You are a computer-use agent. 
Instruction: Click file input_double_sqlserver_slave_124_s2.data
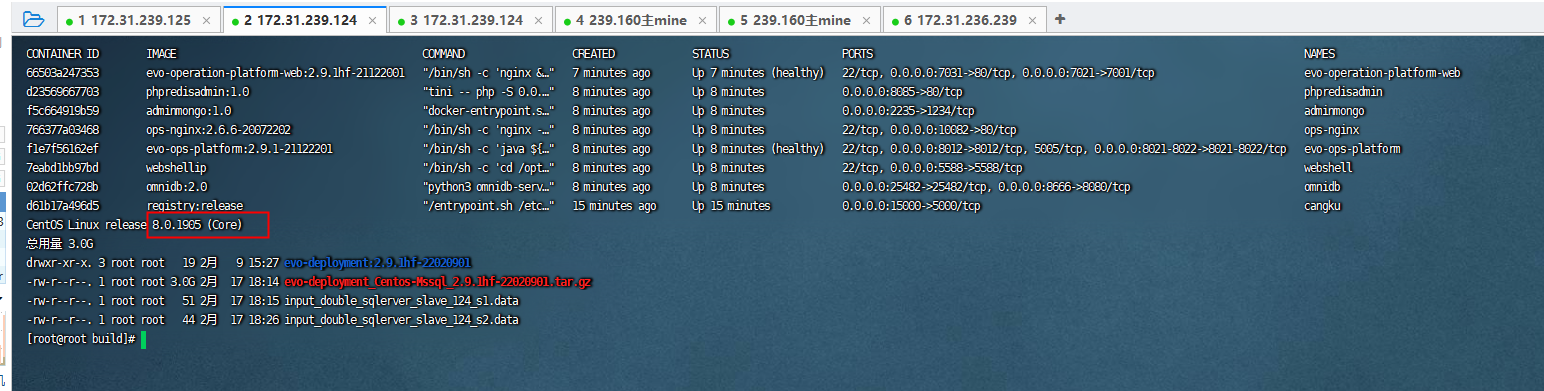pos(402,320)
